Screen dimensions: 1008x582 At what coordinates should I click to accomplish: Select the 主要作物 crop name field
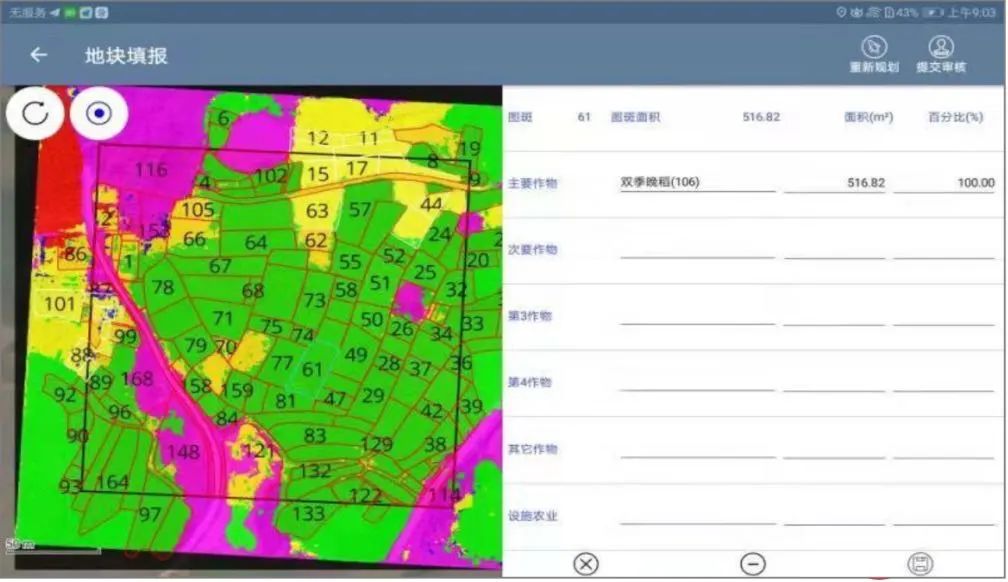tap(697, 182)
